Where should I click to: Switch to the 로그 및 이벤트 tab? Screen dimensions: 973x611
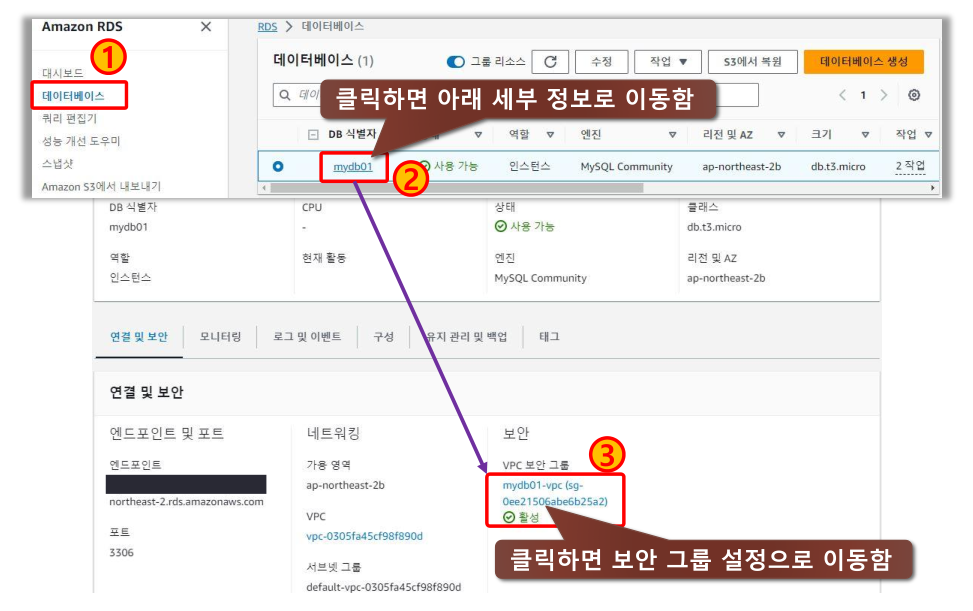(307, 337)
